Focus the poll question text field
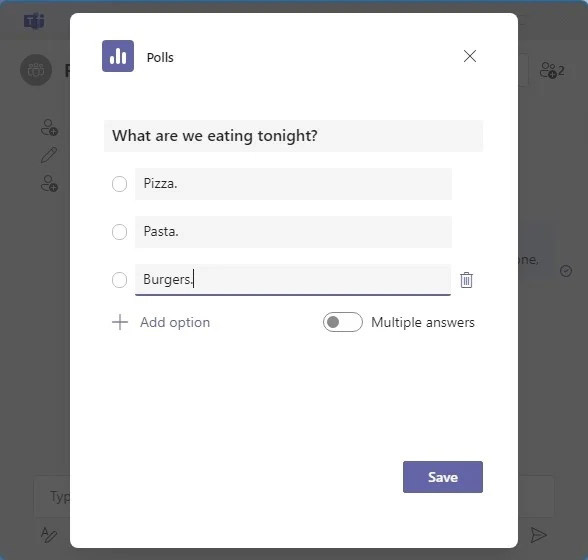This screenshot has width=588, height=560. [293, 136]
